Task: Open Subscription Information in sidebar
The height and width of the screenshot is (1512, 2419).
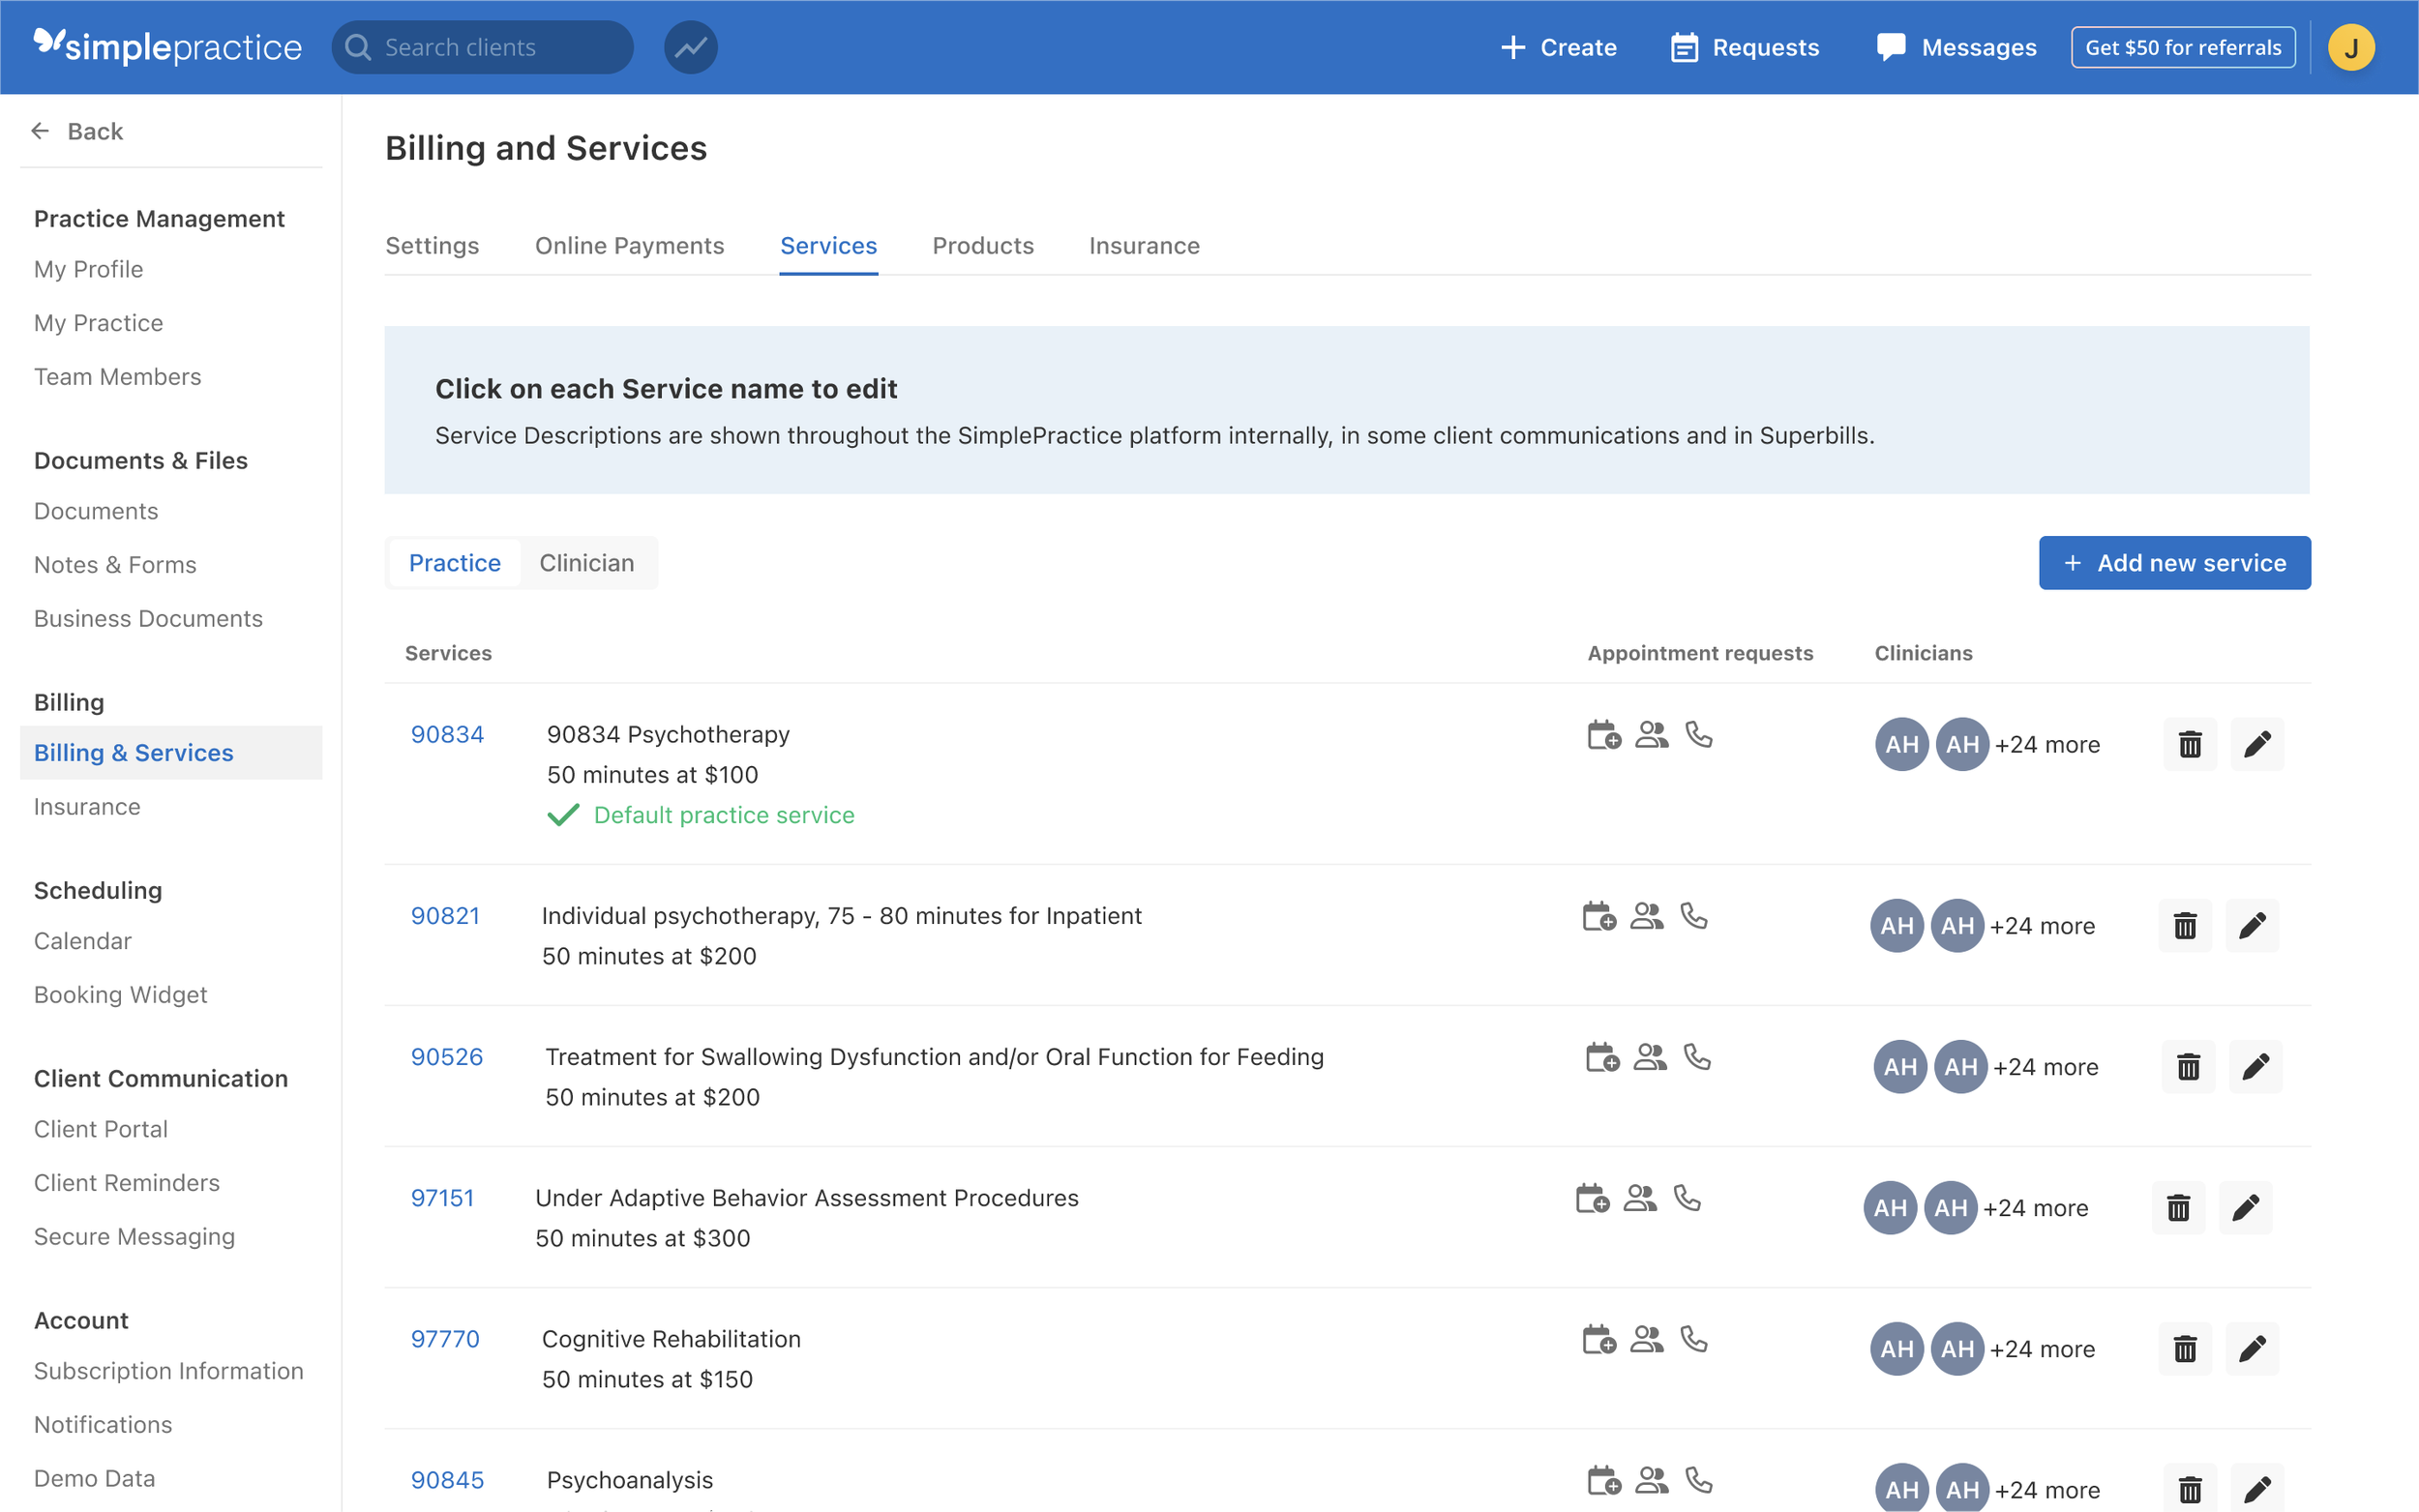Action: coord(168,1371)
